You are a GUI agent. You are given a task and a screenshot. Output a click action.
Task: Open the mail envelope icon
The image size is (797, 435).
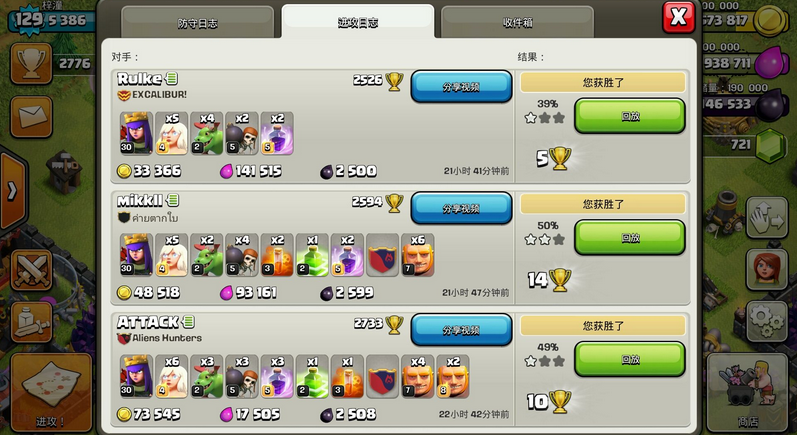(31, 117)
